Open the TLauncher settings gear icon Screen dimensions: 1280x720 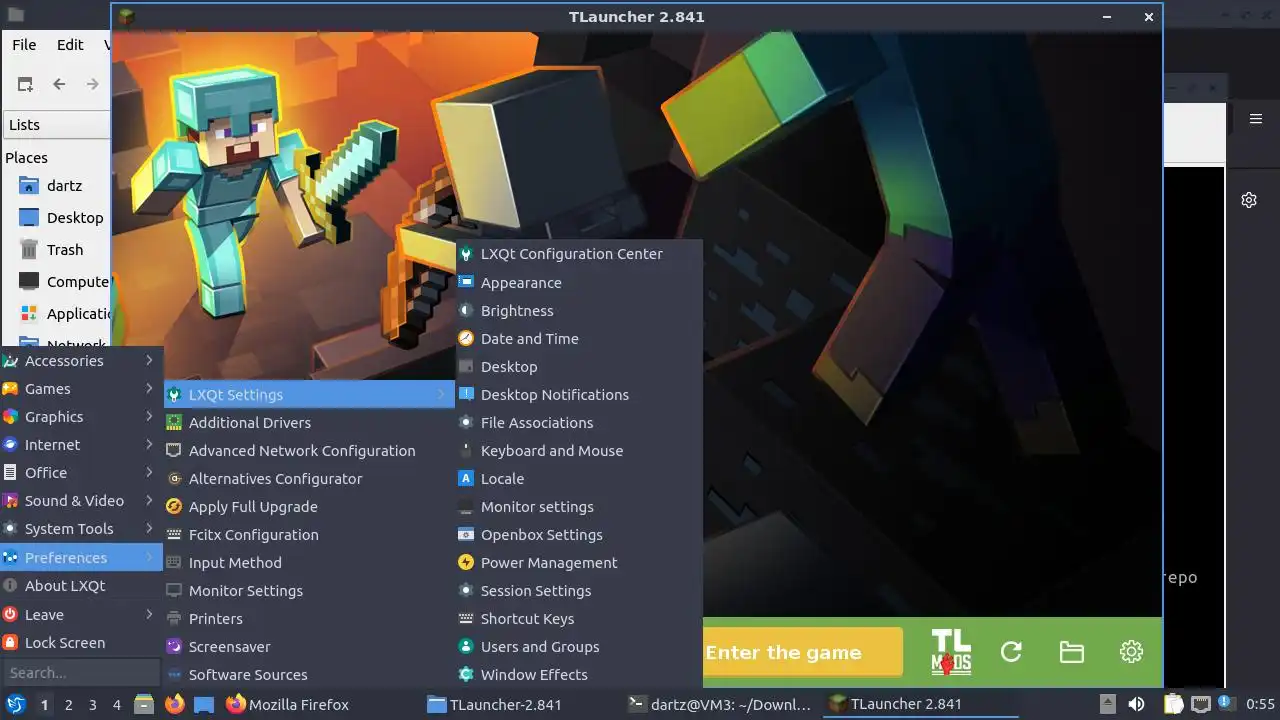(x=1131, y=652)
